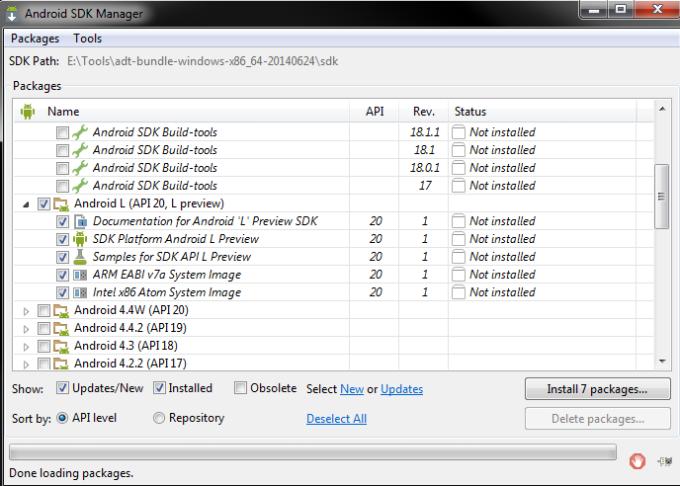
Task: Expand the Android 4.4W (API 20) group
Action: pos(26,311)
